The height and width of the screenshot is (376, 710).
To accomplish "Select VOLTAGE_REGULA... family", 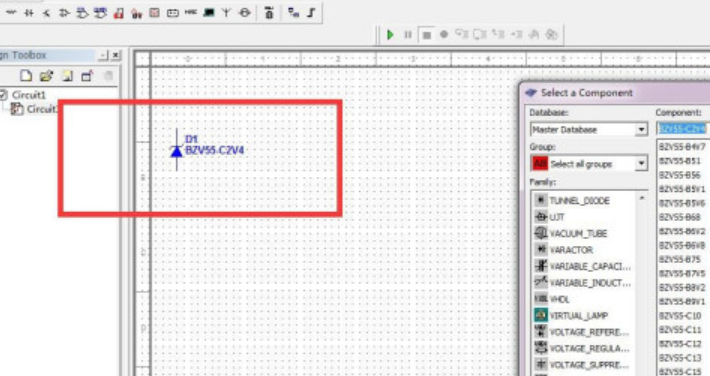I will point(589,348).
